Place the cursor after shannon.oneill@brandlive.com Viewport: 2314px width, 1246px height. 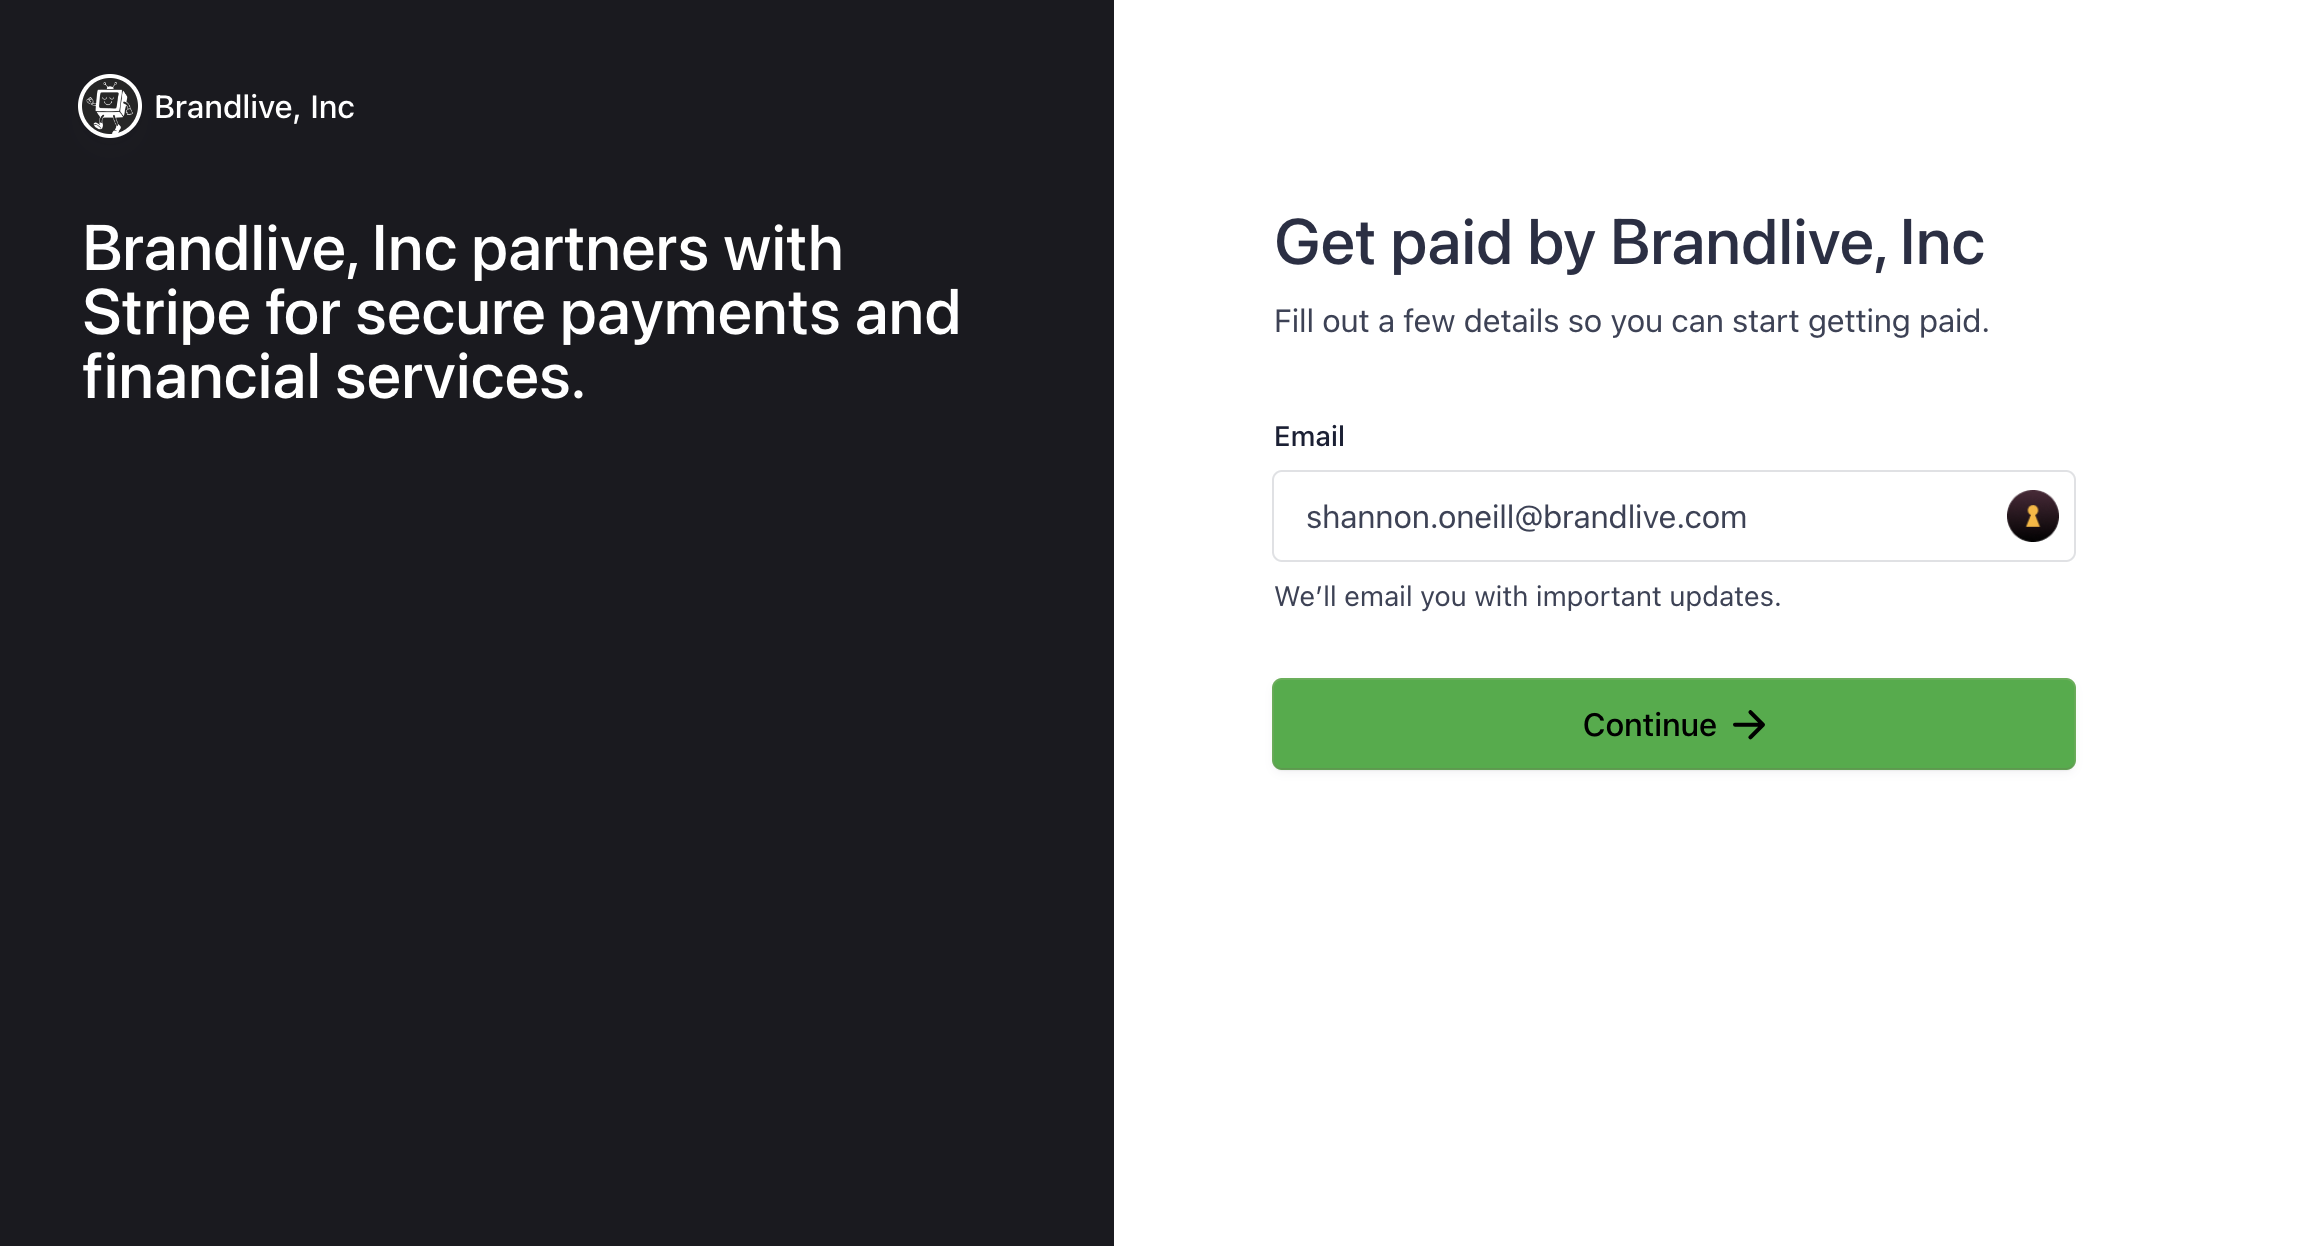(x=1750, y=517)
